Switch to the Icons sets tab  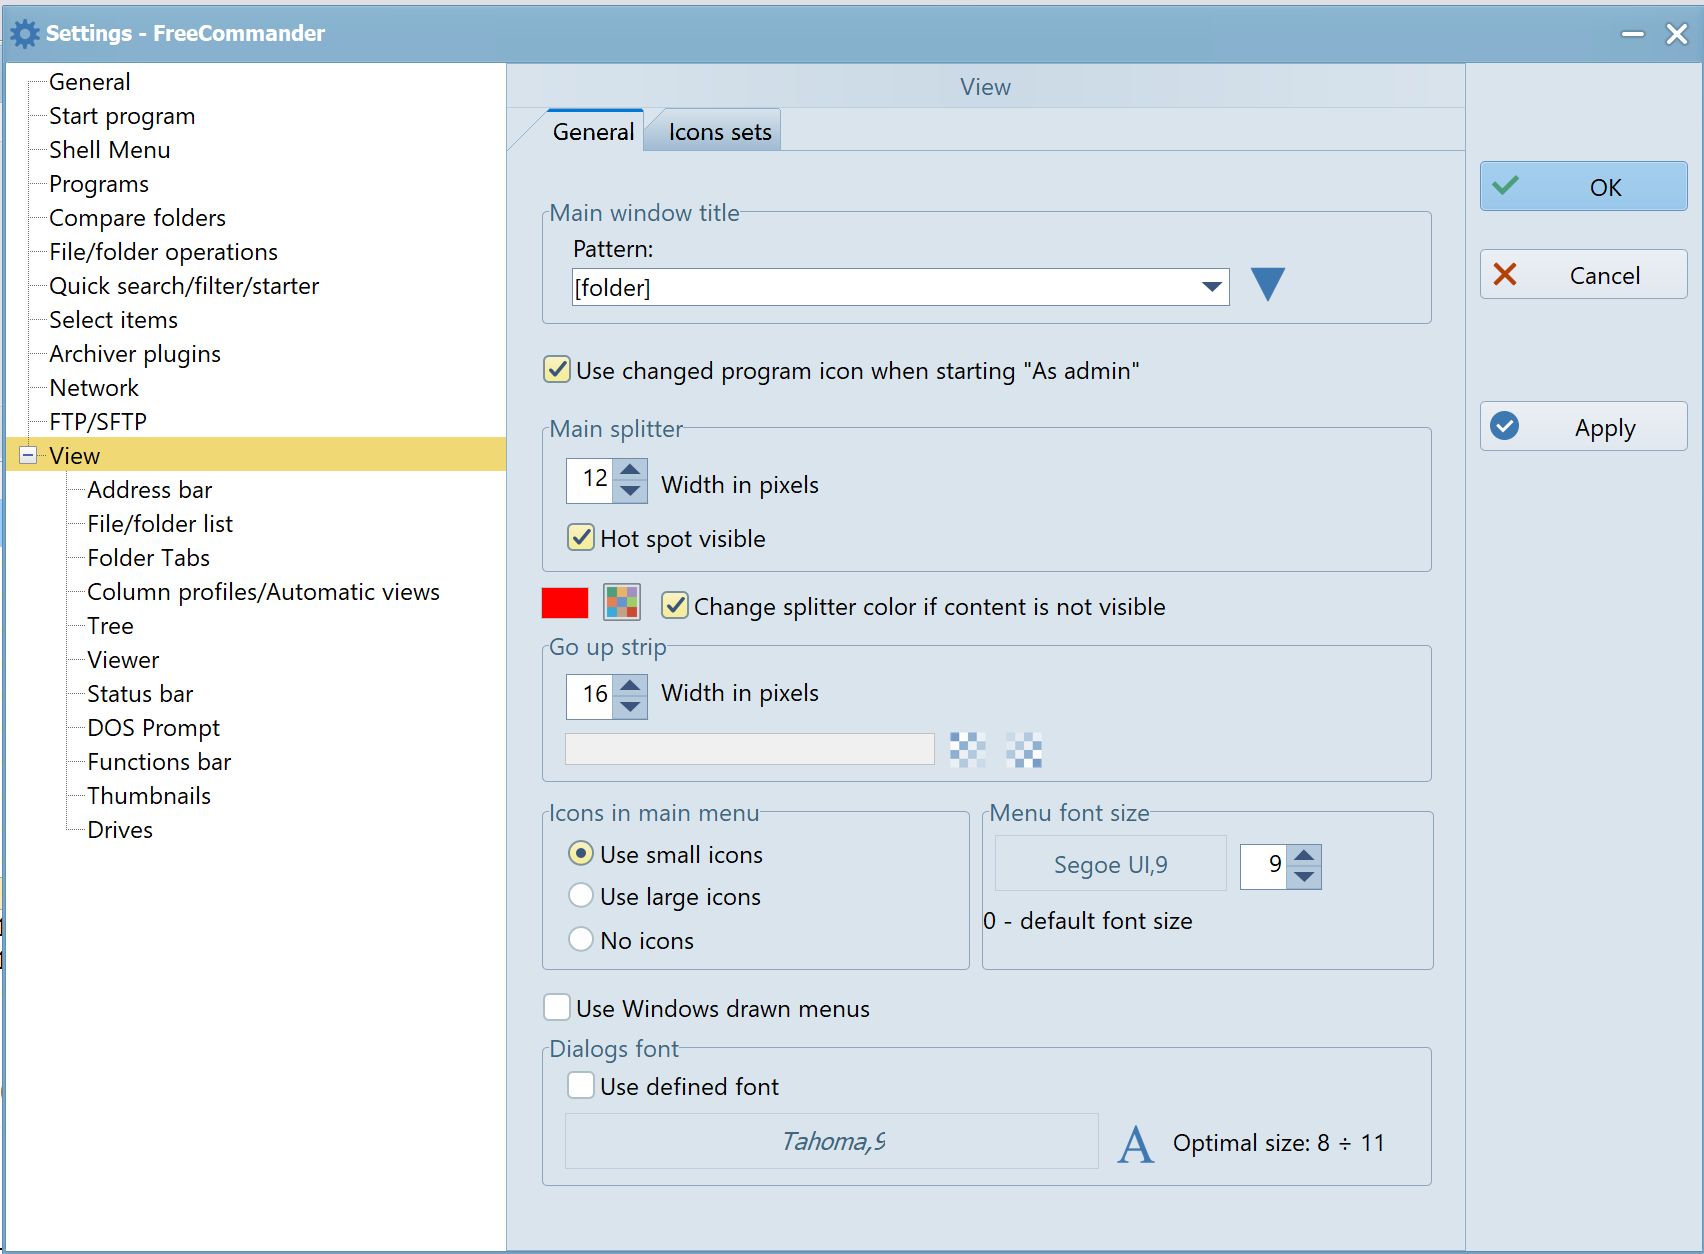719,132
